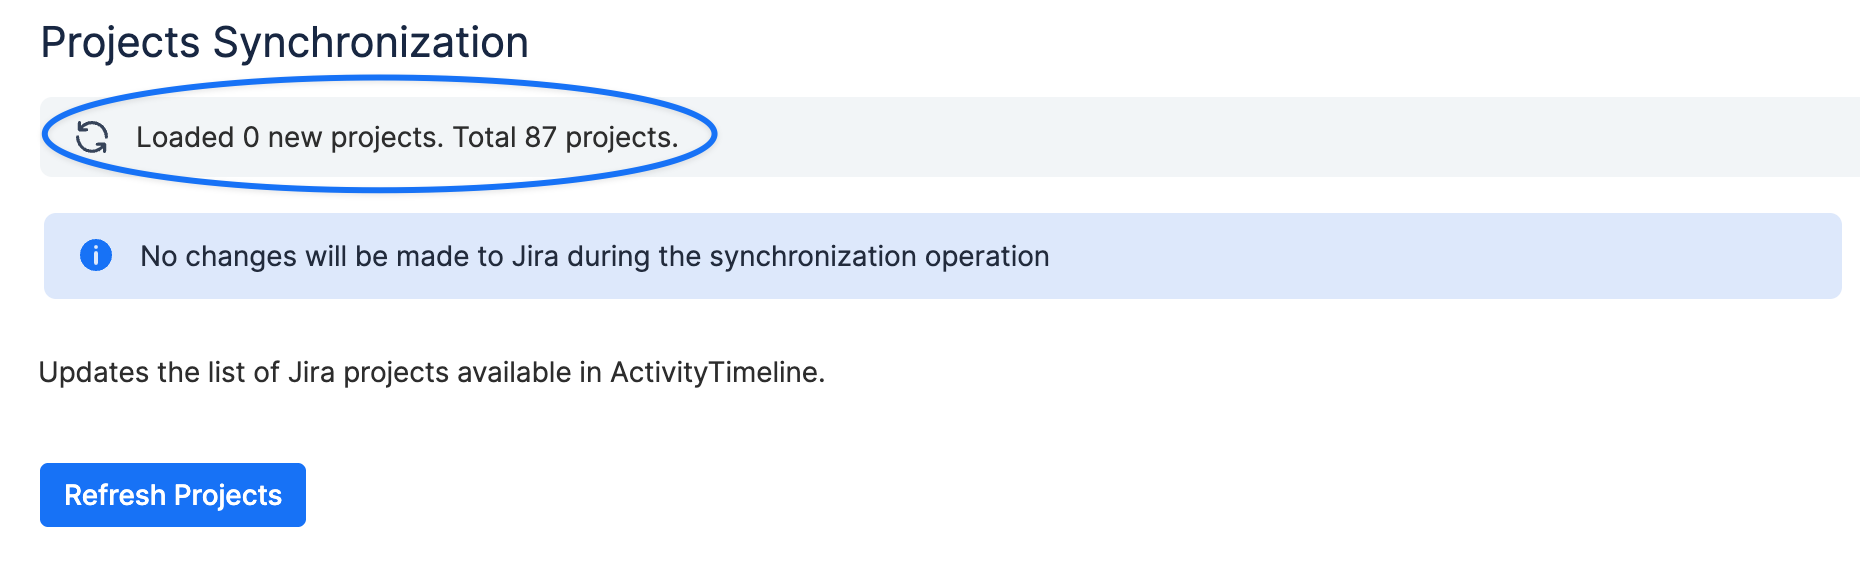Click the number 87 in the status line
1860x580 pixels.
point(540,137)
